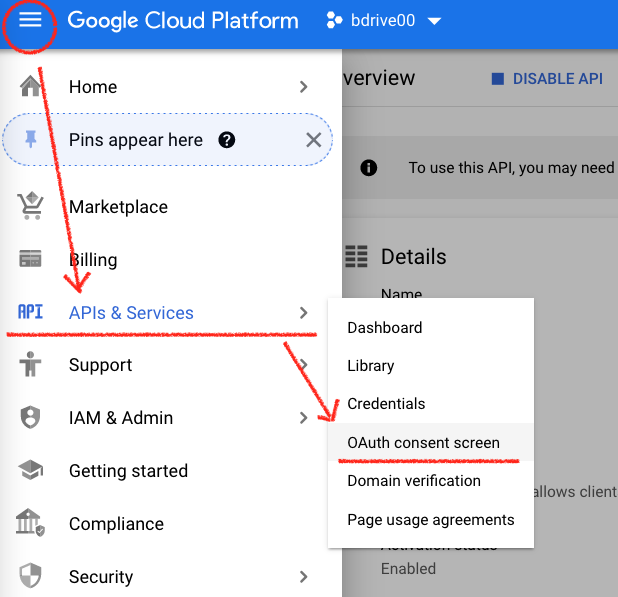Expand the Security submenu chevron

(304, 577)
